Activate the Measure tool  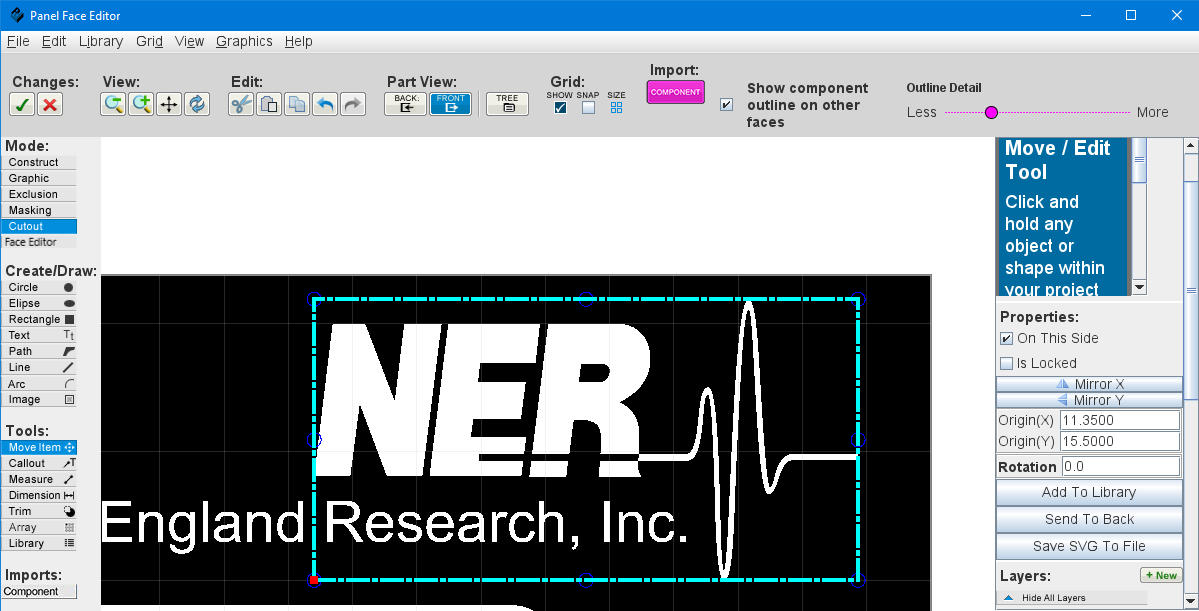[39, 479]
